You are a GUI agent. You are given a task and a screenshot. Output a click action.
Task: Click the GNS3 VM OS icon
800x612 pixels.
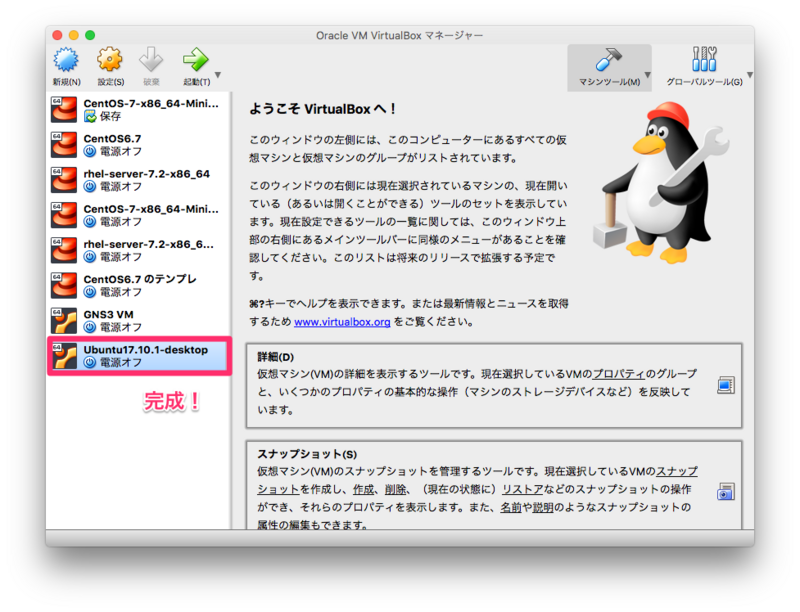[64, 321]
